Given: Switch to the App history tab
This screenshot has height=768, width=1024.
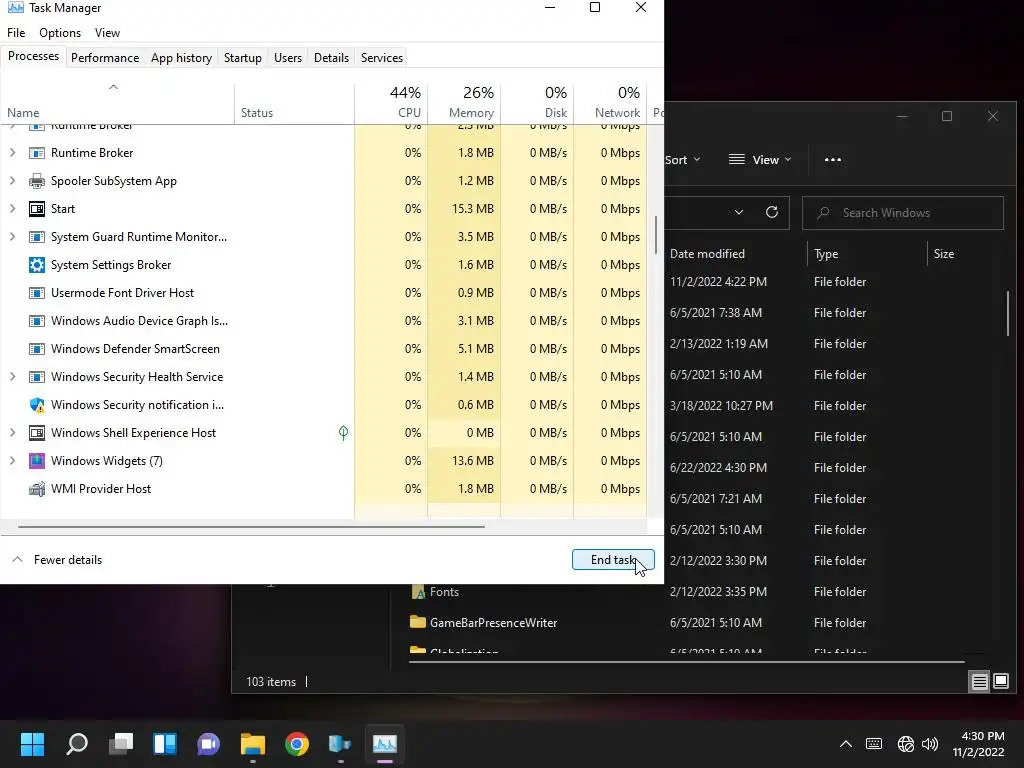Looking at the screenshot, I should [182, 57].
